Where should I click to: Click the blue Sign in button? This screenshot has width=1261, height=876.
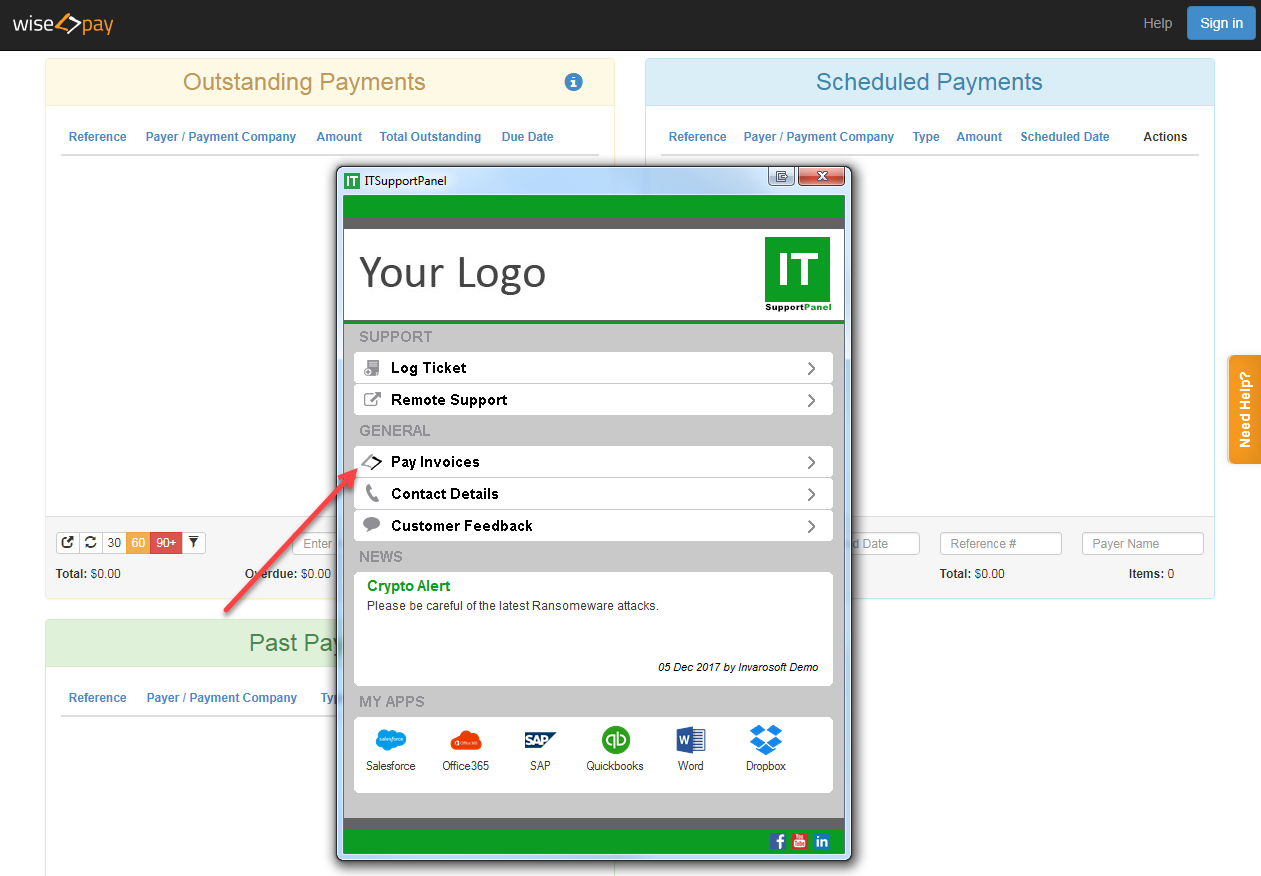coord(1220,23)
